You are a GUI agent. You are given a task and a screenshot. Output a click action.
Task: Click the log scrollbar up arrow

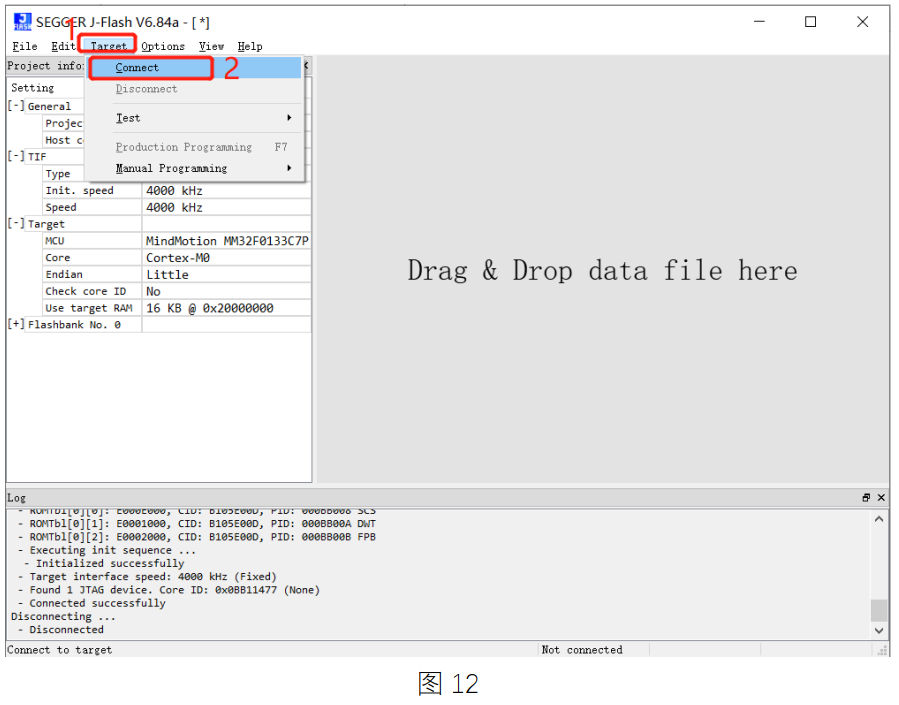878,519
